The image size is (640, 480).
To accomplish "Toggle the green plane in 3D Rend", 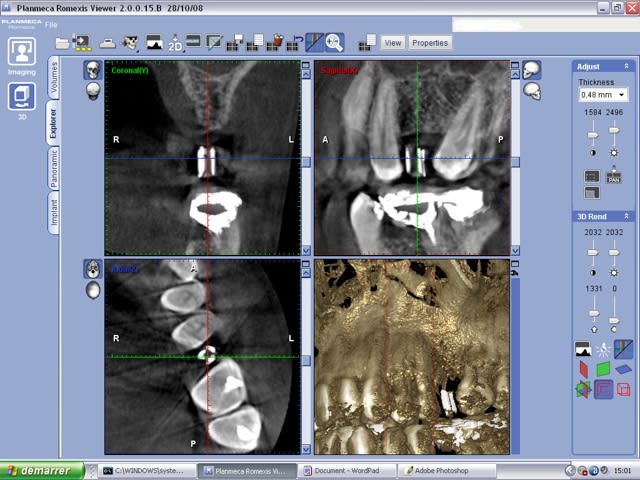I will coord(603,369).
